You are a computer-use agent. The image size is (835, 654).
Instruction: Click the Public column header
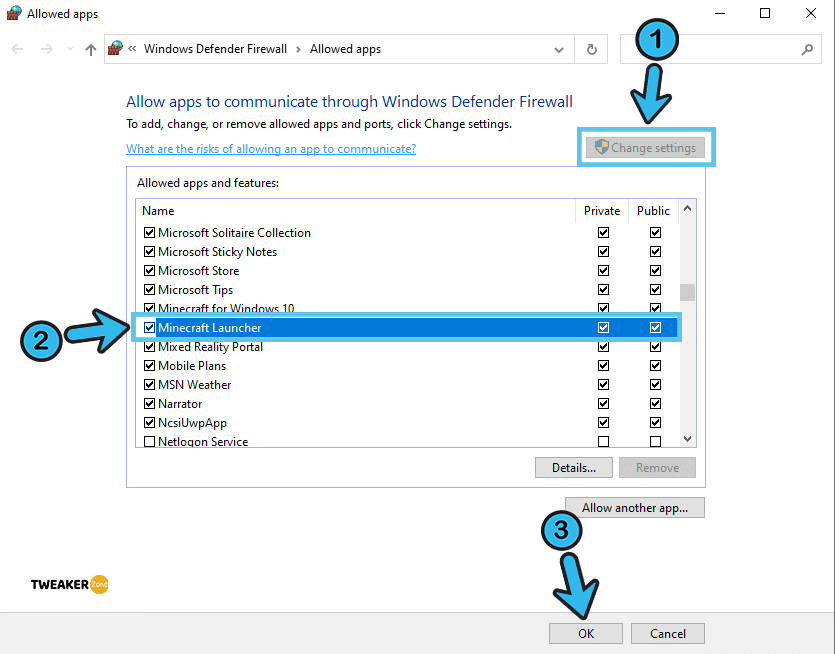pyautogui.click(x=653, y=211)
